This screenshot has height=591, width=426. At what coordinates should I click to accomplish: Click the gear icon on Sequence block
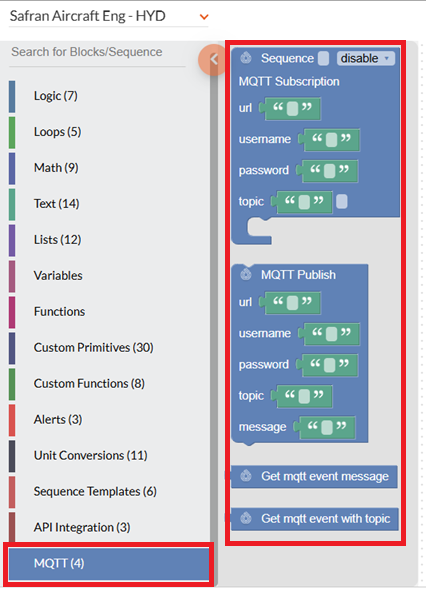[246, 58]
